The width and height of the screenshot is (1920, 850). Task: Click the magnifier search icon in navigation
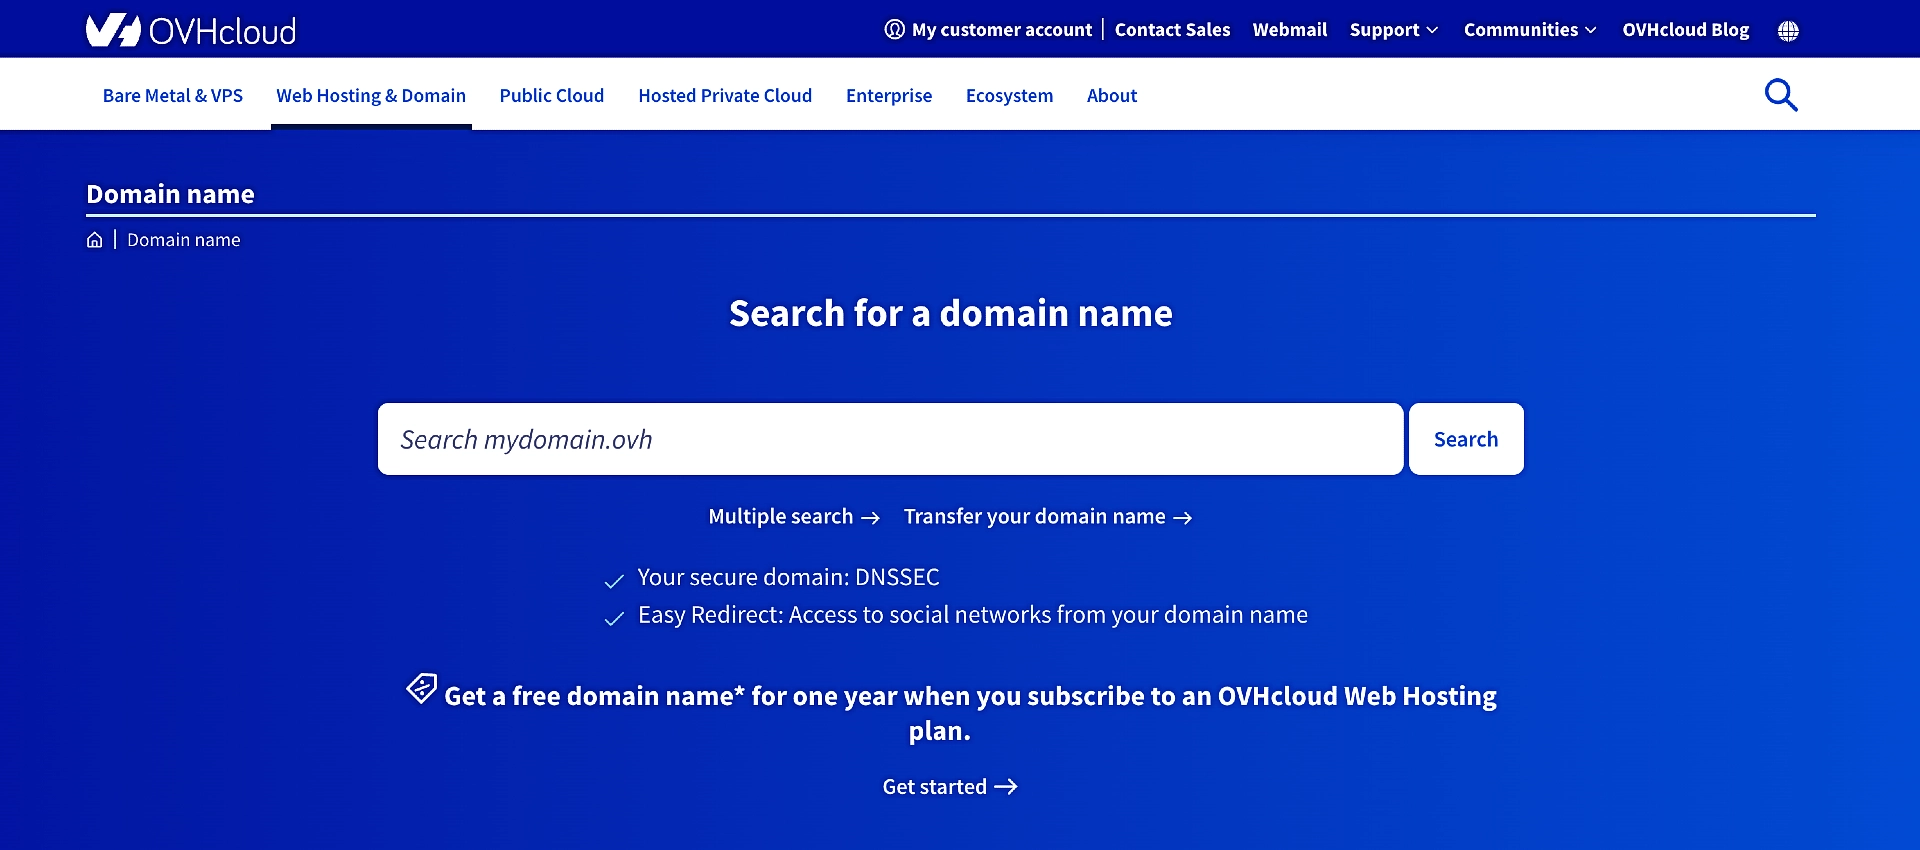(1781, 95)
